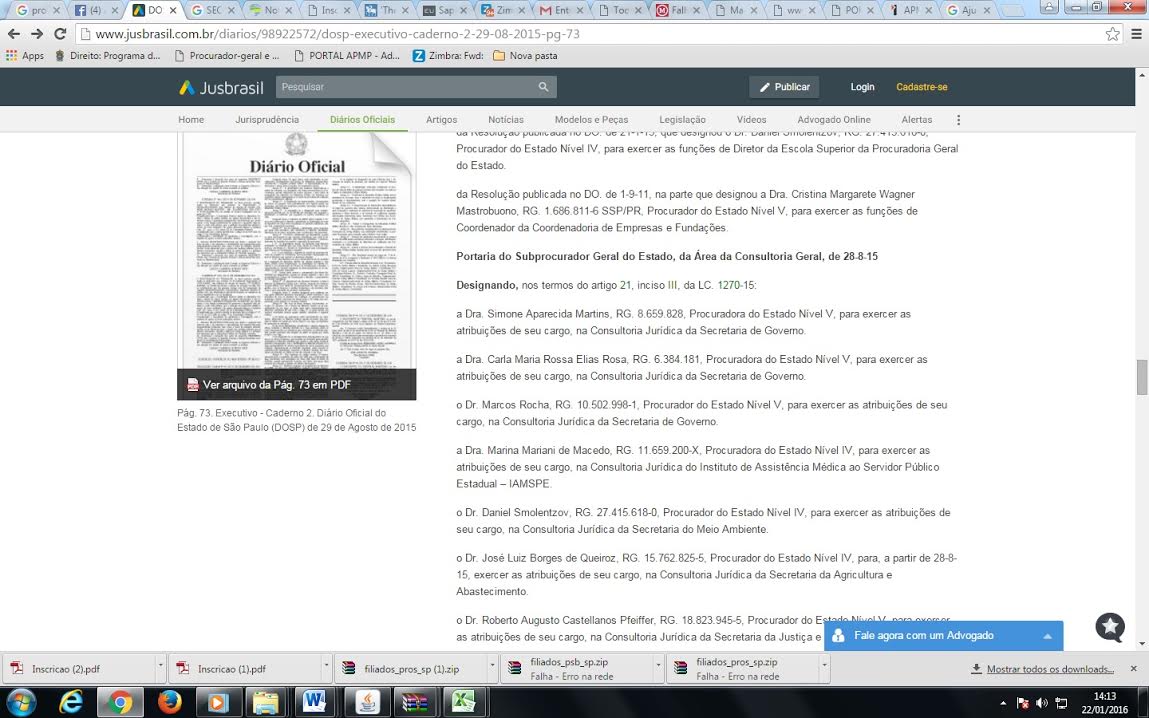Click the Jusbrasil logo

pos(221,87)
